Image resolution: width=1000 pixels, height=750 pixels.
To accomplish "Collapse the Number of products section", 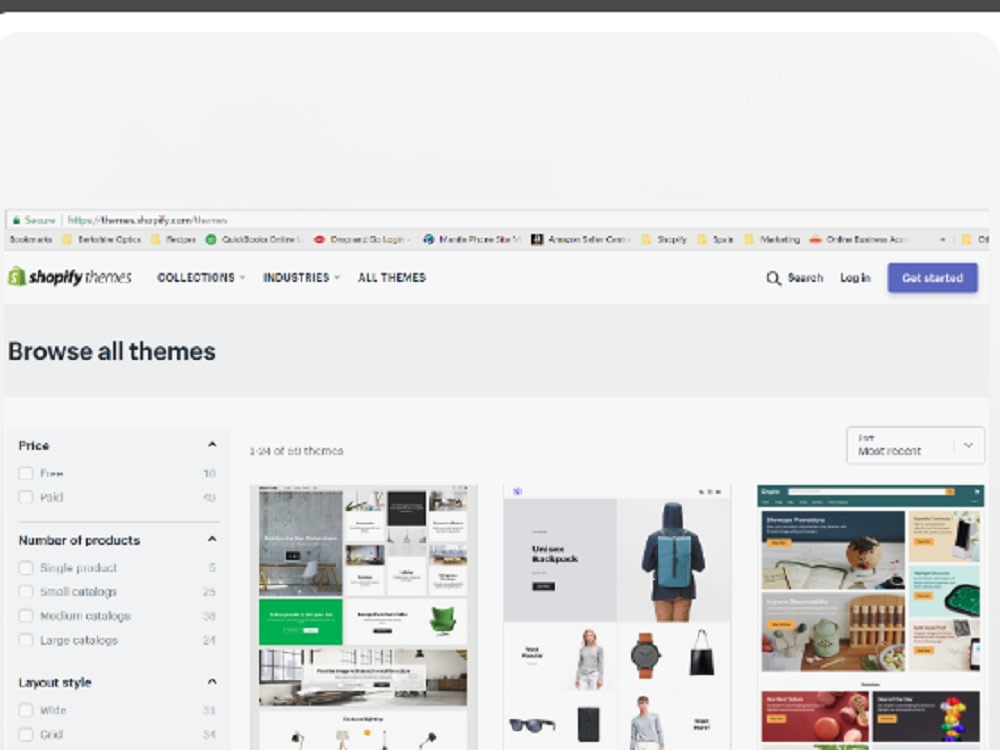I will 212,540.
